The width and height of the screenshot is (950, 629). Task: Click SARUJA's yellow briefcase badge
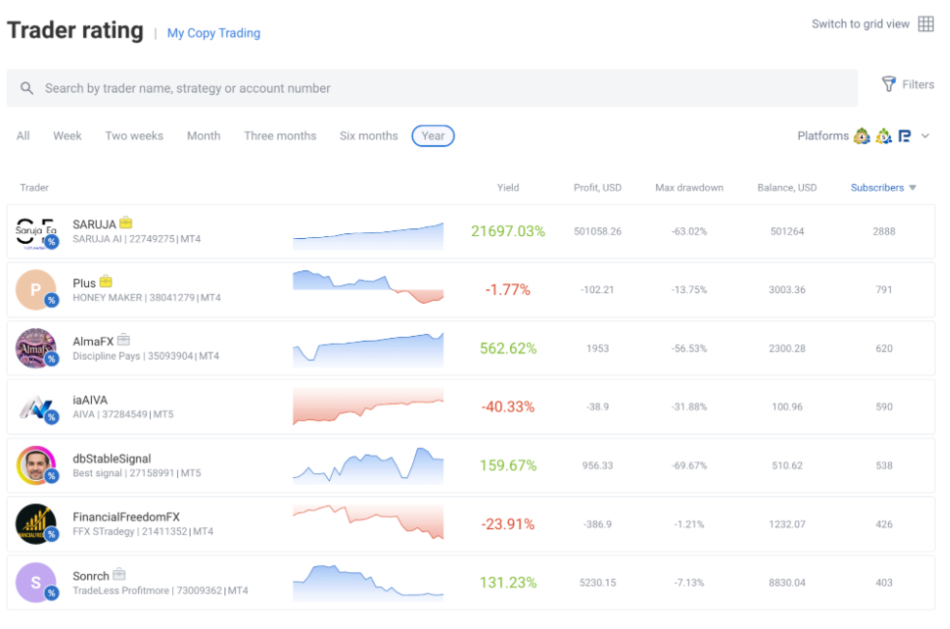[126, 222]
